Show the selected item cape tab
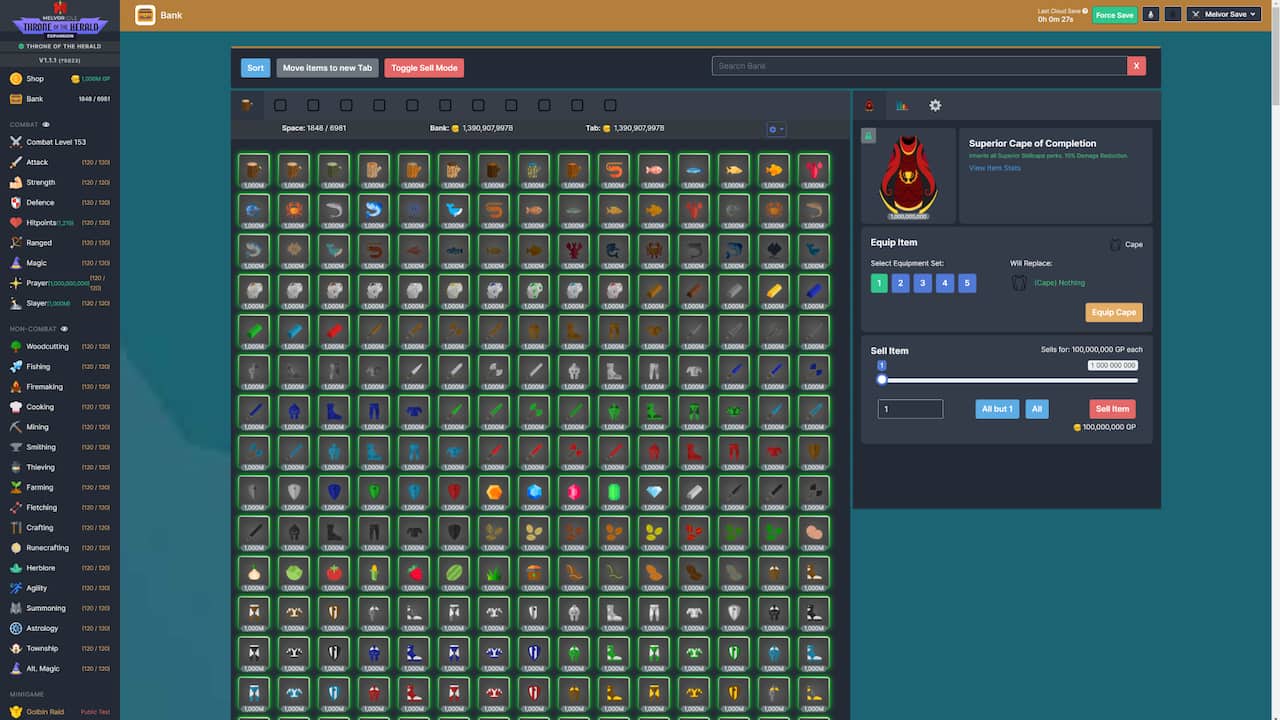The image size is (1280, 720). (x=869, y=105)
